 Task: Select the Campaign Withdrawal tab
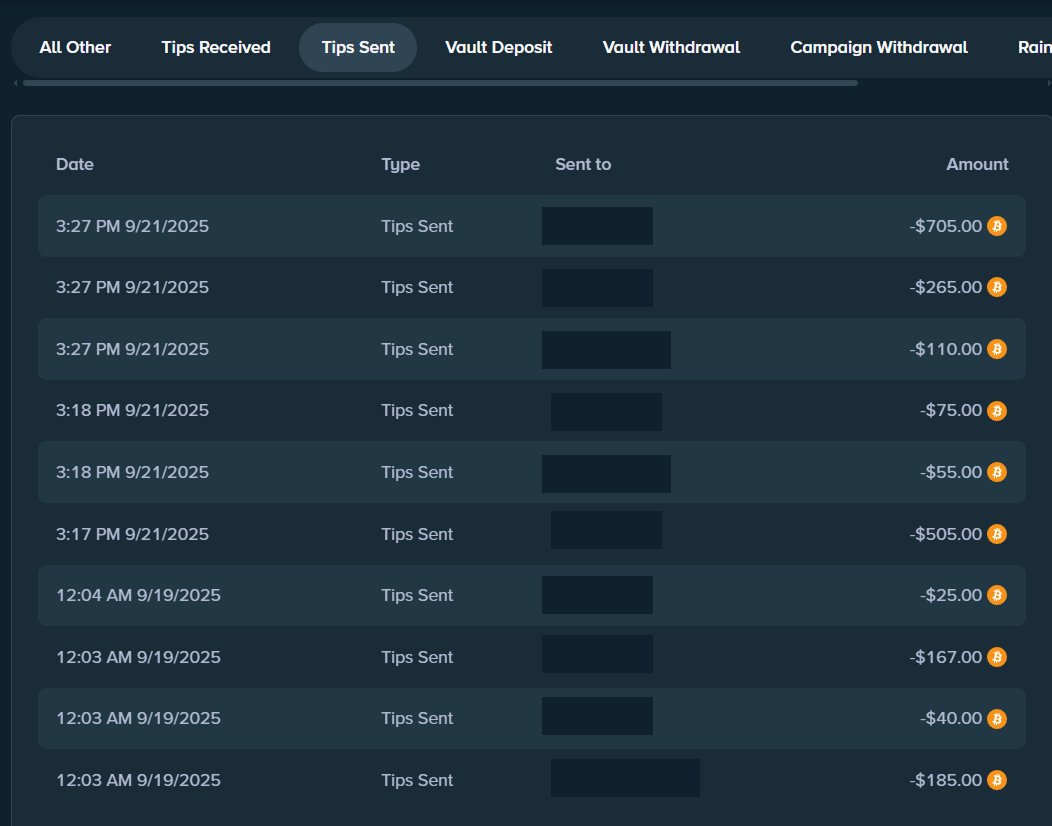(x=878, y=47)
